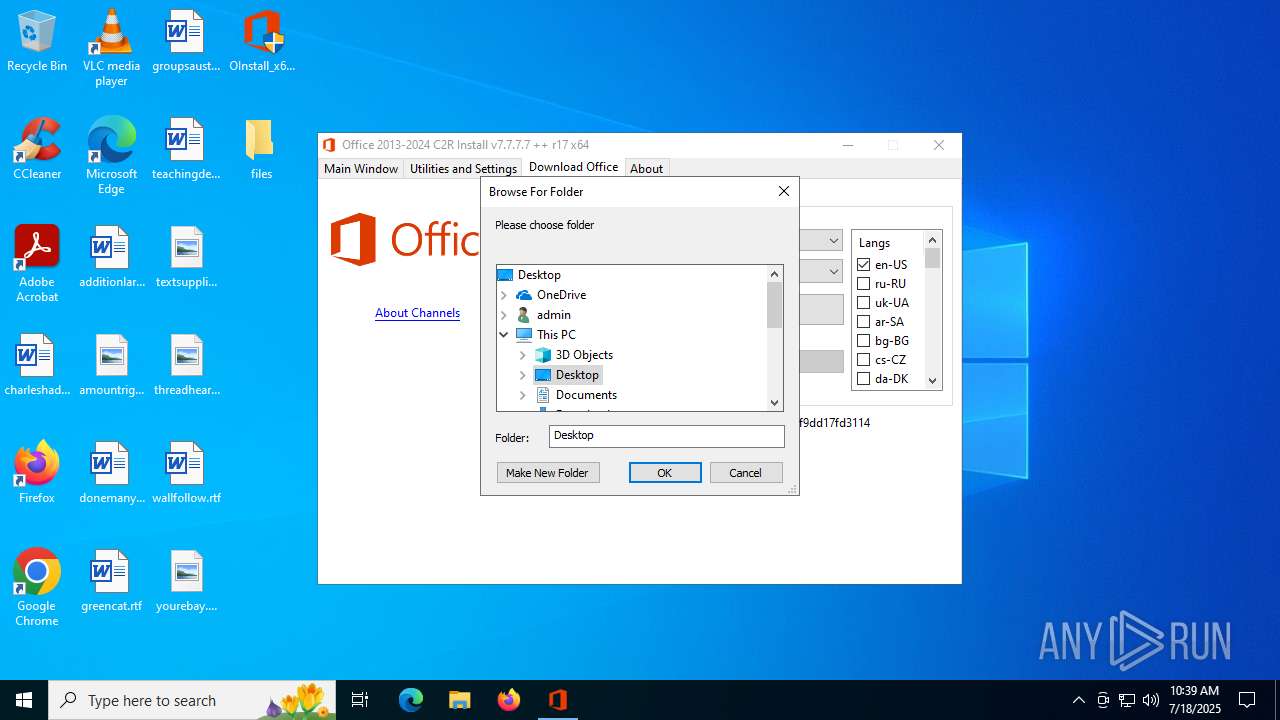This screenshot has width=1280, height=720.
Task: Click the taskbar search box
Action: 192,700
